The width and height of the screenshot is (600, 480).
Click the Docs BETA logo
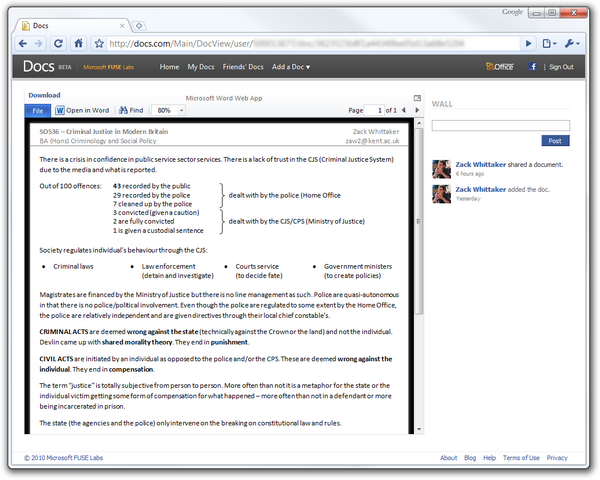click(x=47, y=67)
